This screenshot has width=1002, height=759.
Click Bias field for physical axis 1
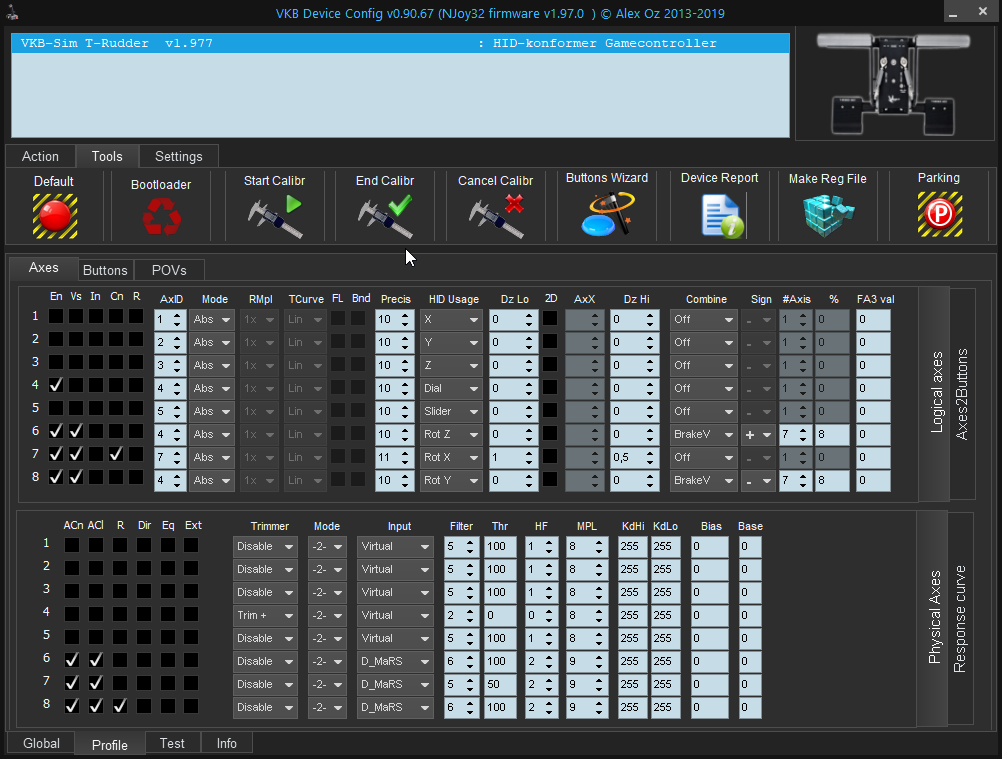(709, 546)
